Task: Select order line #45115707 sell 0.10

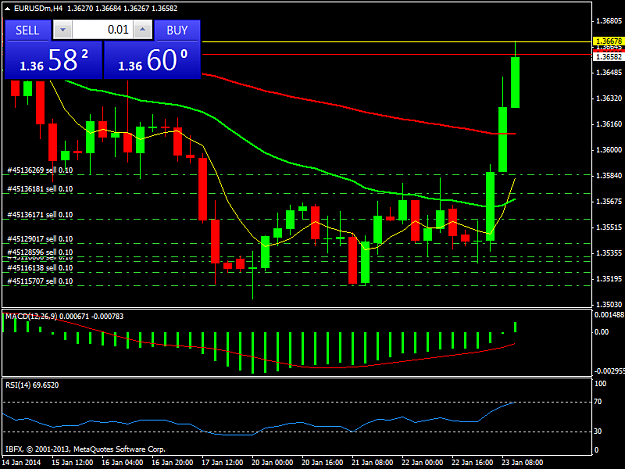Action: point(40,281)
